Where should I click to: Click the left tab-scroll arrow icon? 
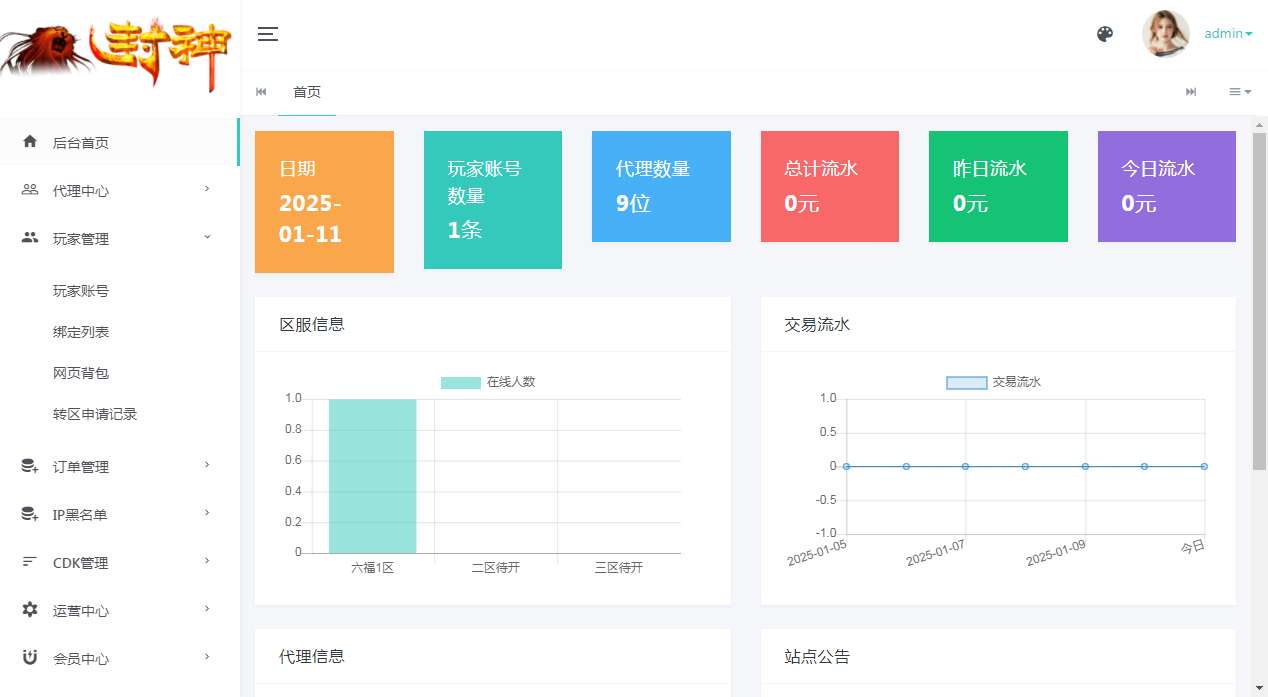coord(261,91)
